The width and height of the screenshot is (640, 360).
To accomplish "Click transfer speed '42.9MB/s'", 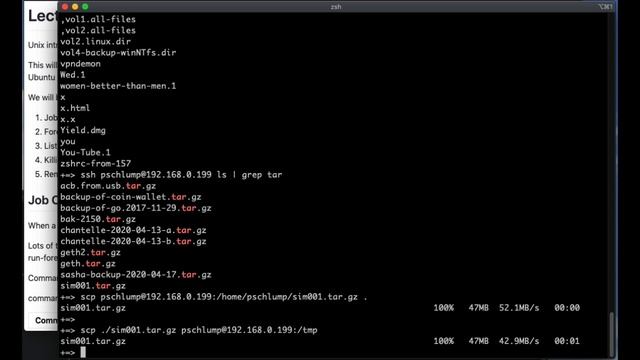I will (x=519, y=341).
